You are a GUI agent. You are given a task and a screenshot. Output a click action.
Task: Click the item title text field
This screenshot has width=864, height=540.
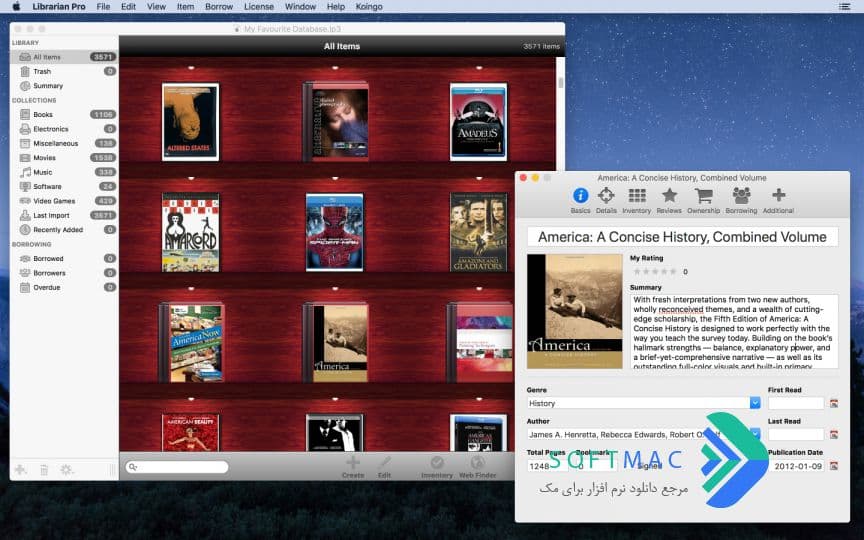click(x=682, y=237)
